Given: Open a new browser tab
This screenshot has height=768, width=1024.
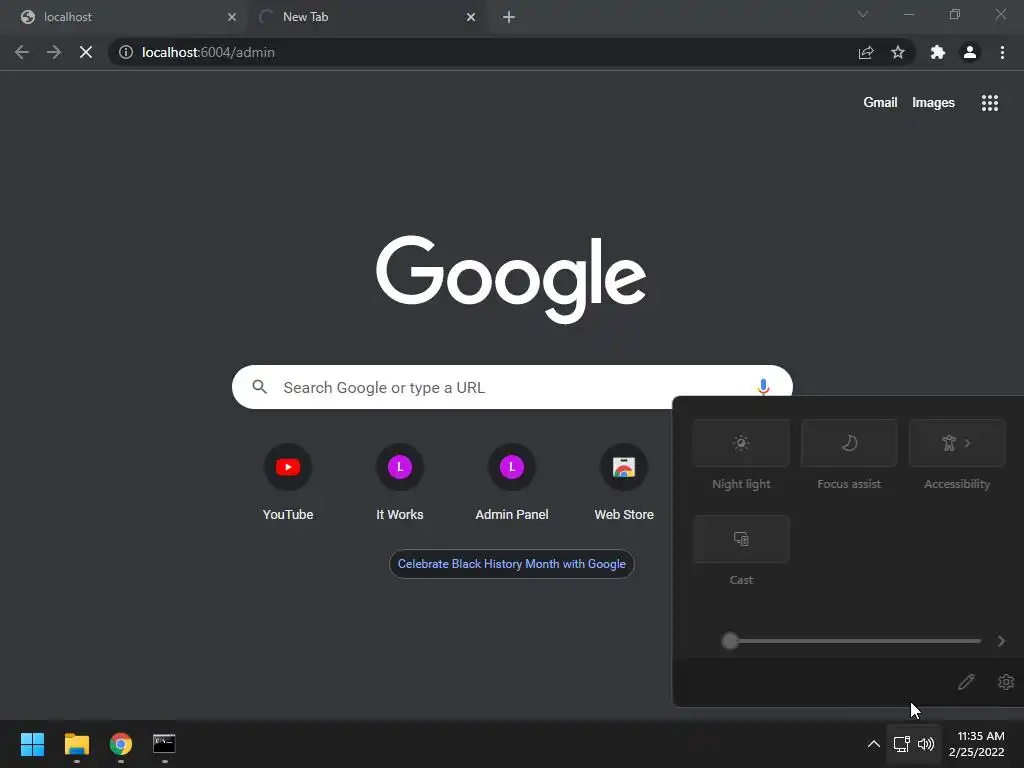Looking at the screenshot, I should (x=509, y=17).
